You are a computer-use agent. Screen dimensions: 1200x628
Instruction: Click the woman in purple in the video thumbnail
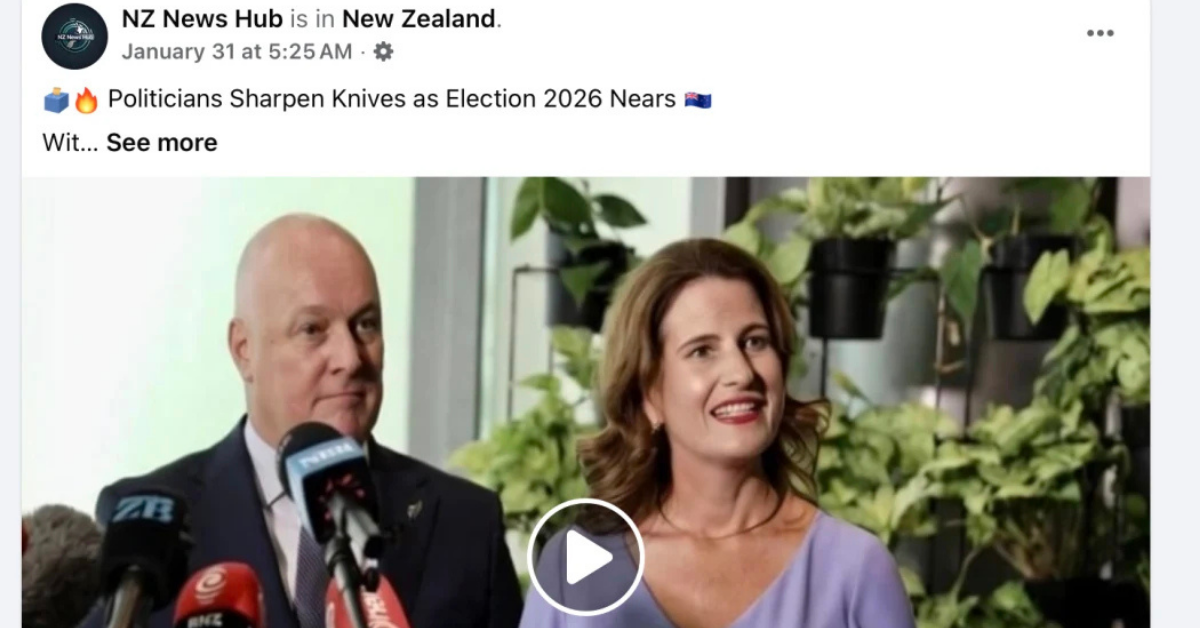point(720,440)
